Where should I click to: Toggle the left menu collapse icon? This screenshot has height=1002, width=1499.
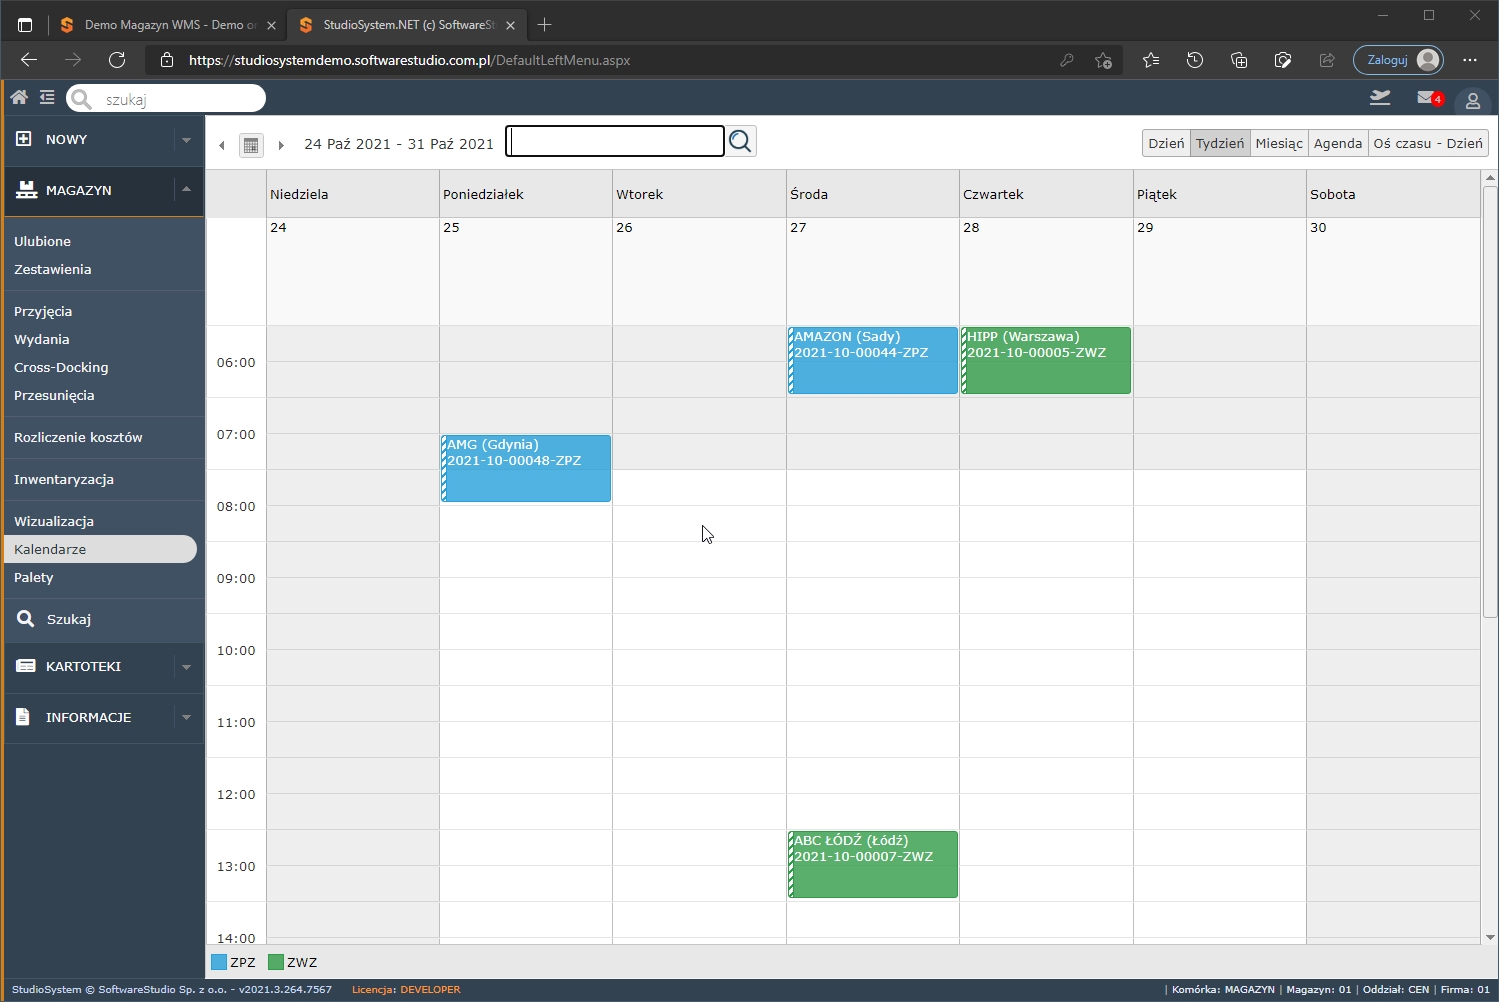[47, 97]
